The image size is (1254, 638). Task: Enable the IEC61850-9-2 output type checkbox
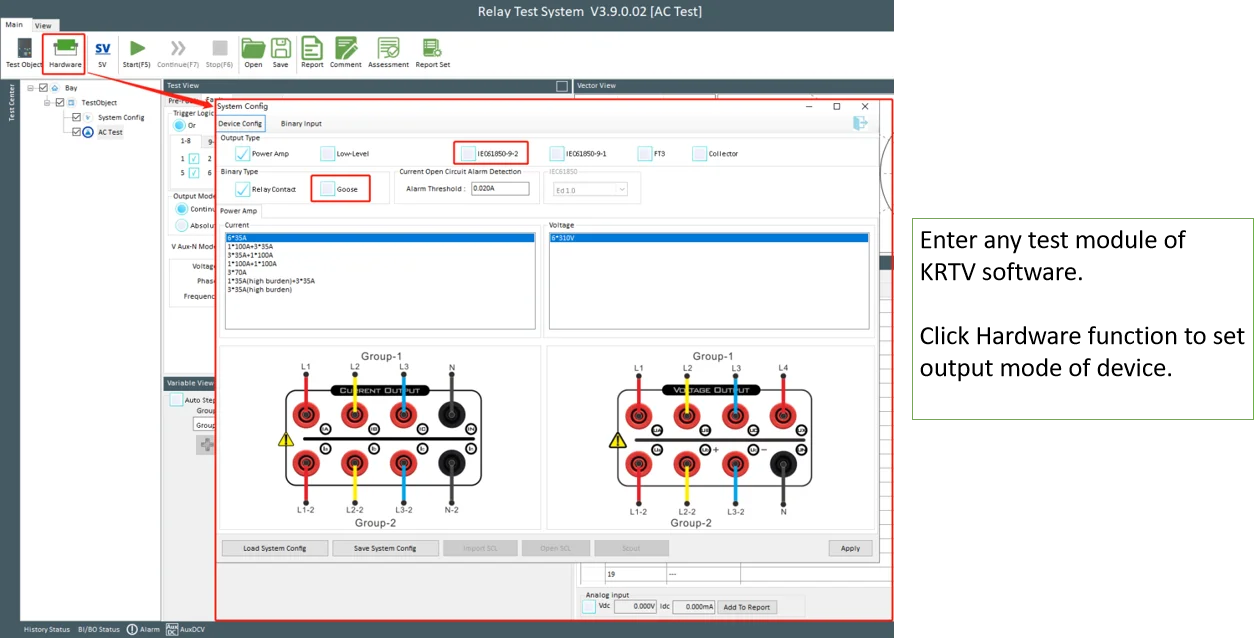click(468, 153)
